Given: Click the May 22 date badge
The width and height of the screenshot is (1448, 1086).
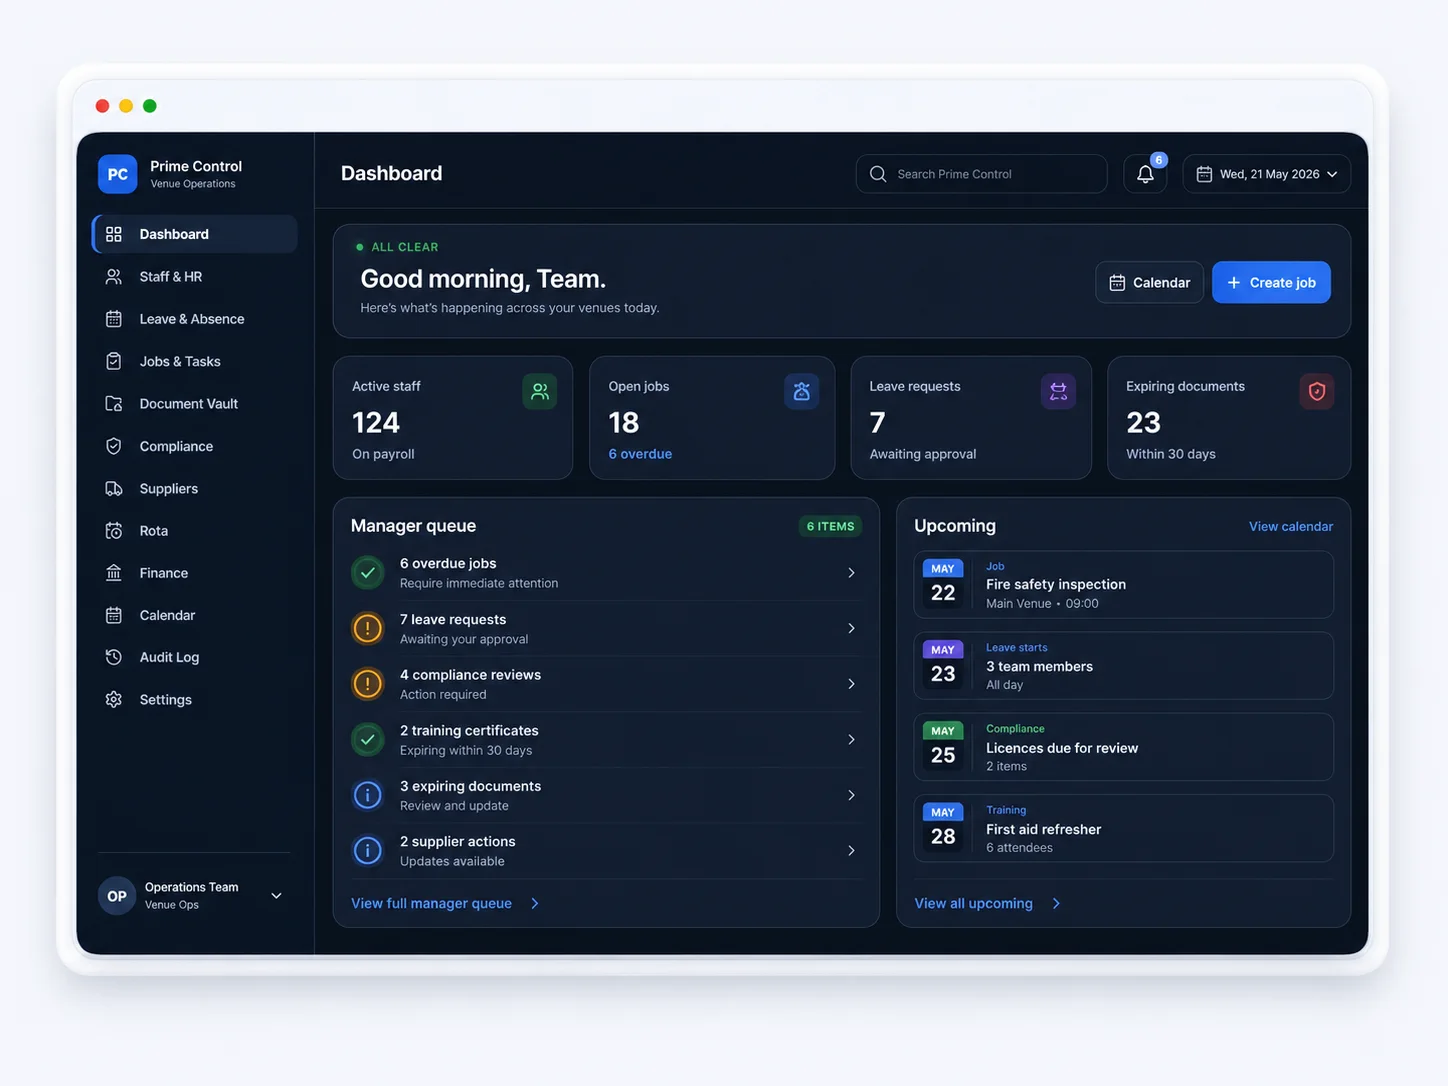Looking at the screenshot, I should click(x=943, y=584).
